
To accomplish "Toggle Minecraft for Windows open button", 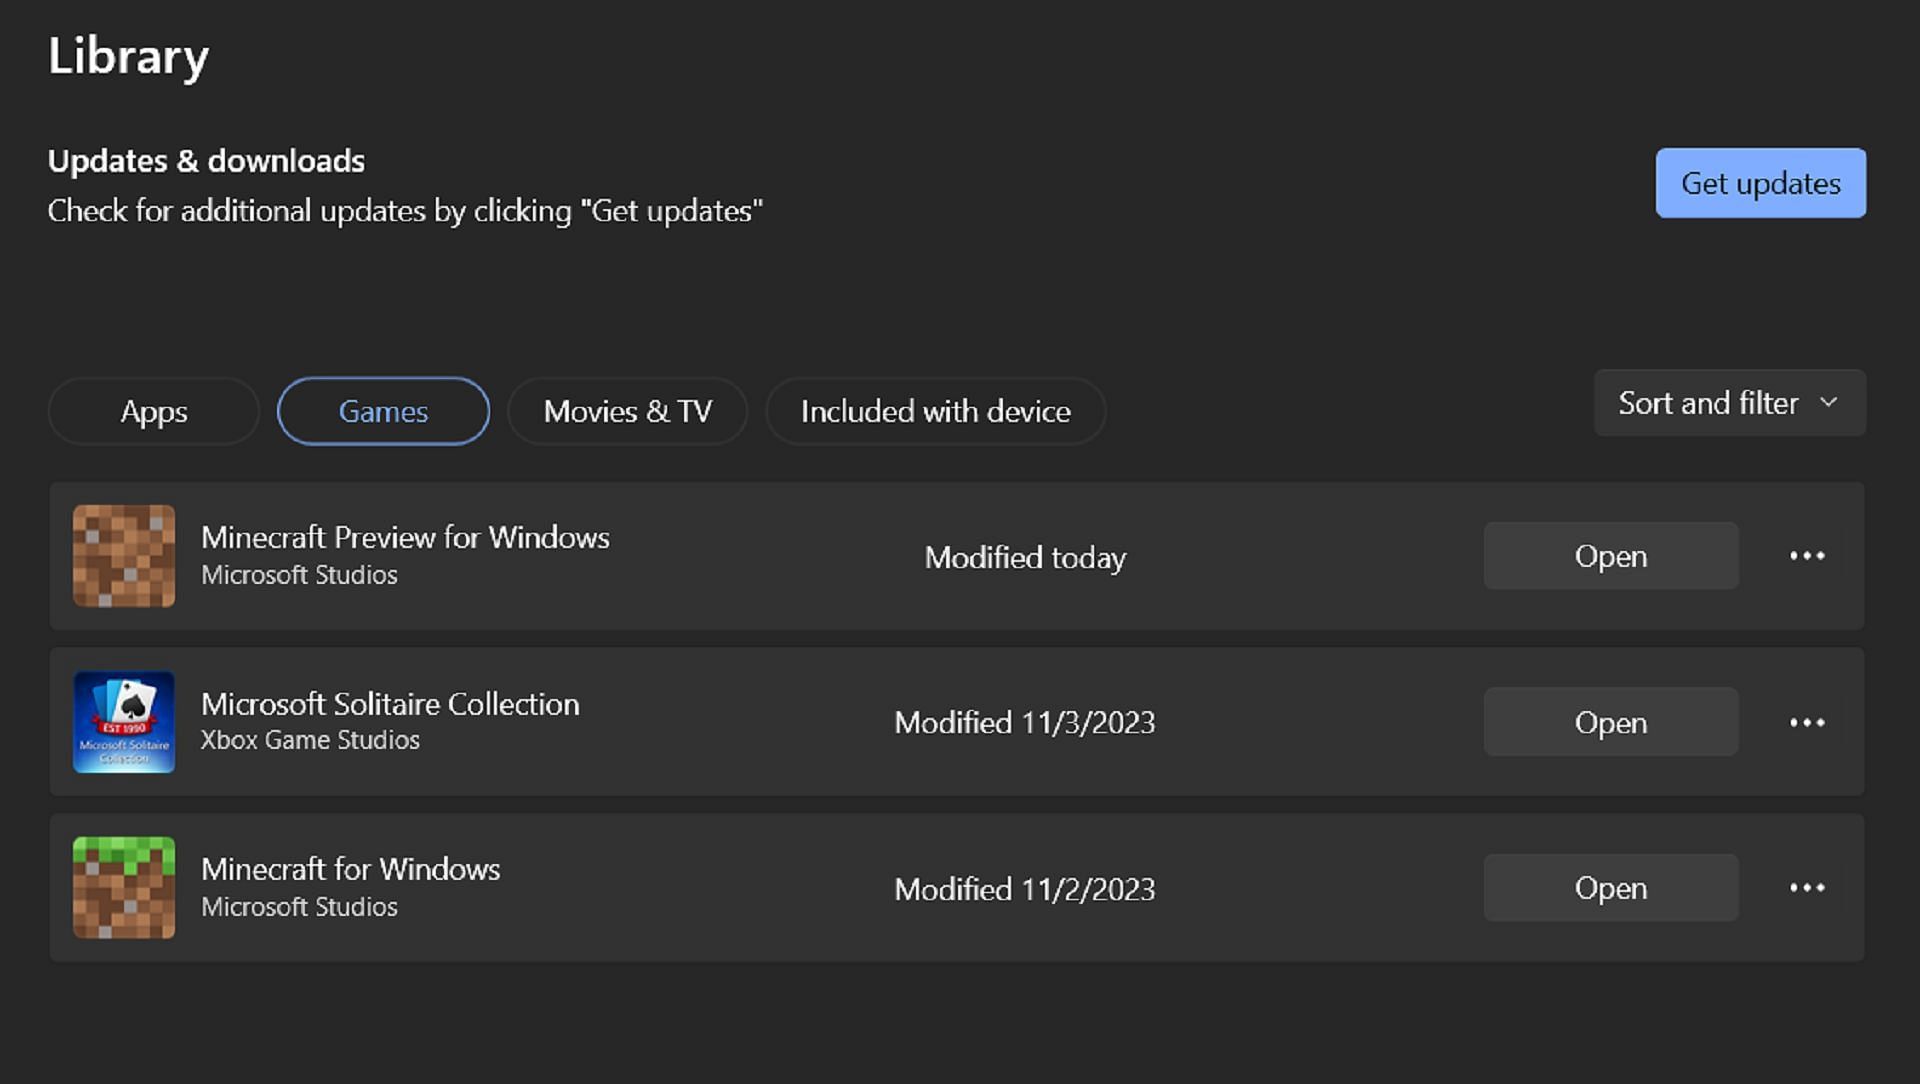I will click(x=1610, y=886).
